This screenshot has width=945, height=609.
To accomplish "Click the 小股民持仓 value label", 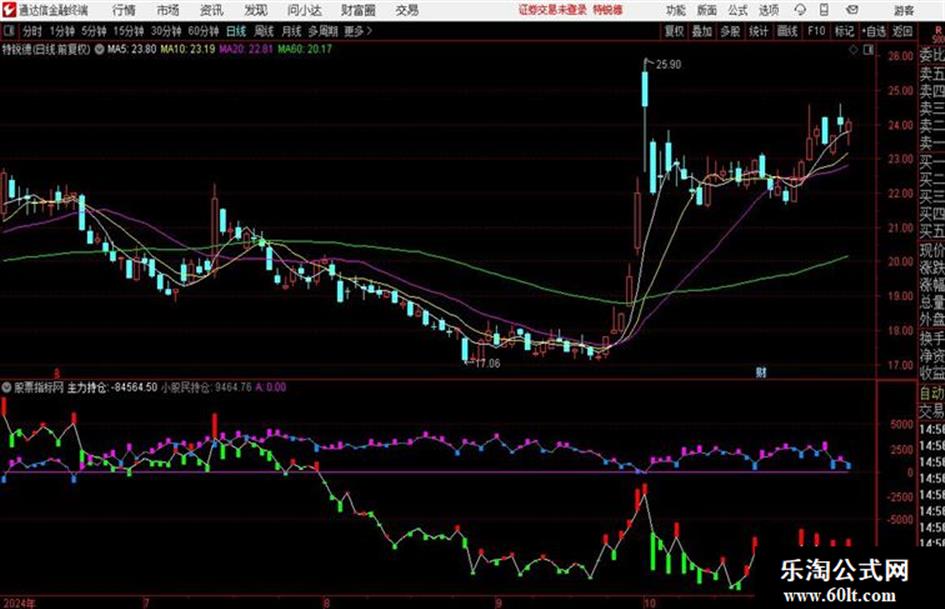I will (x=206, y=387).
